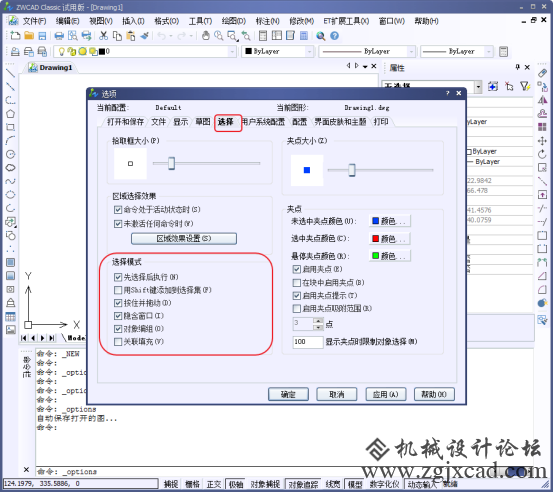Select the Circle tool in left toolbar
554x492 pixels.
(x=10, y=154)
